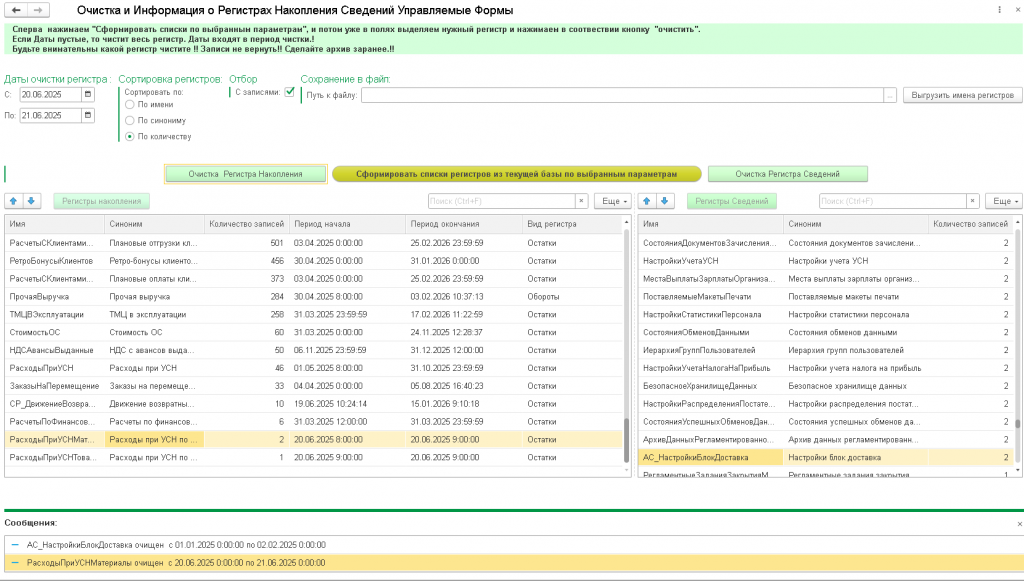This screenshot has height=581, width=1024.
Task: Sort by Количество записей column header
Action: pos(247,224)
